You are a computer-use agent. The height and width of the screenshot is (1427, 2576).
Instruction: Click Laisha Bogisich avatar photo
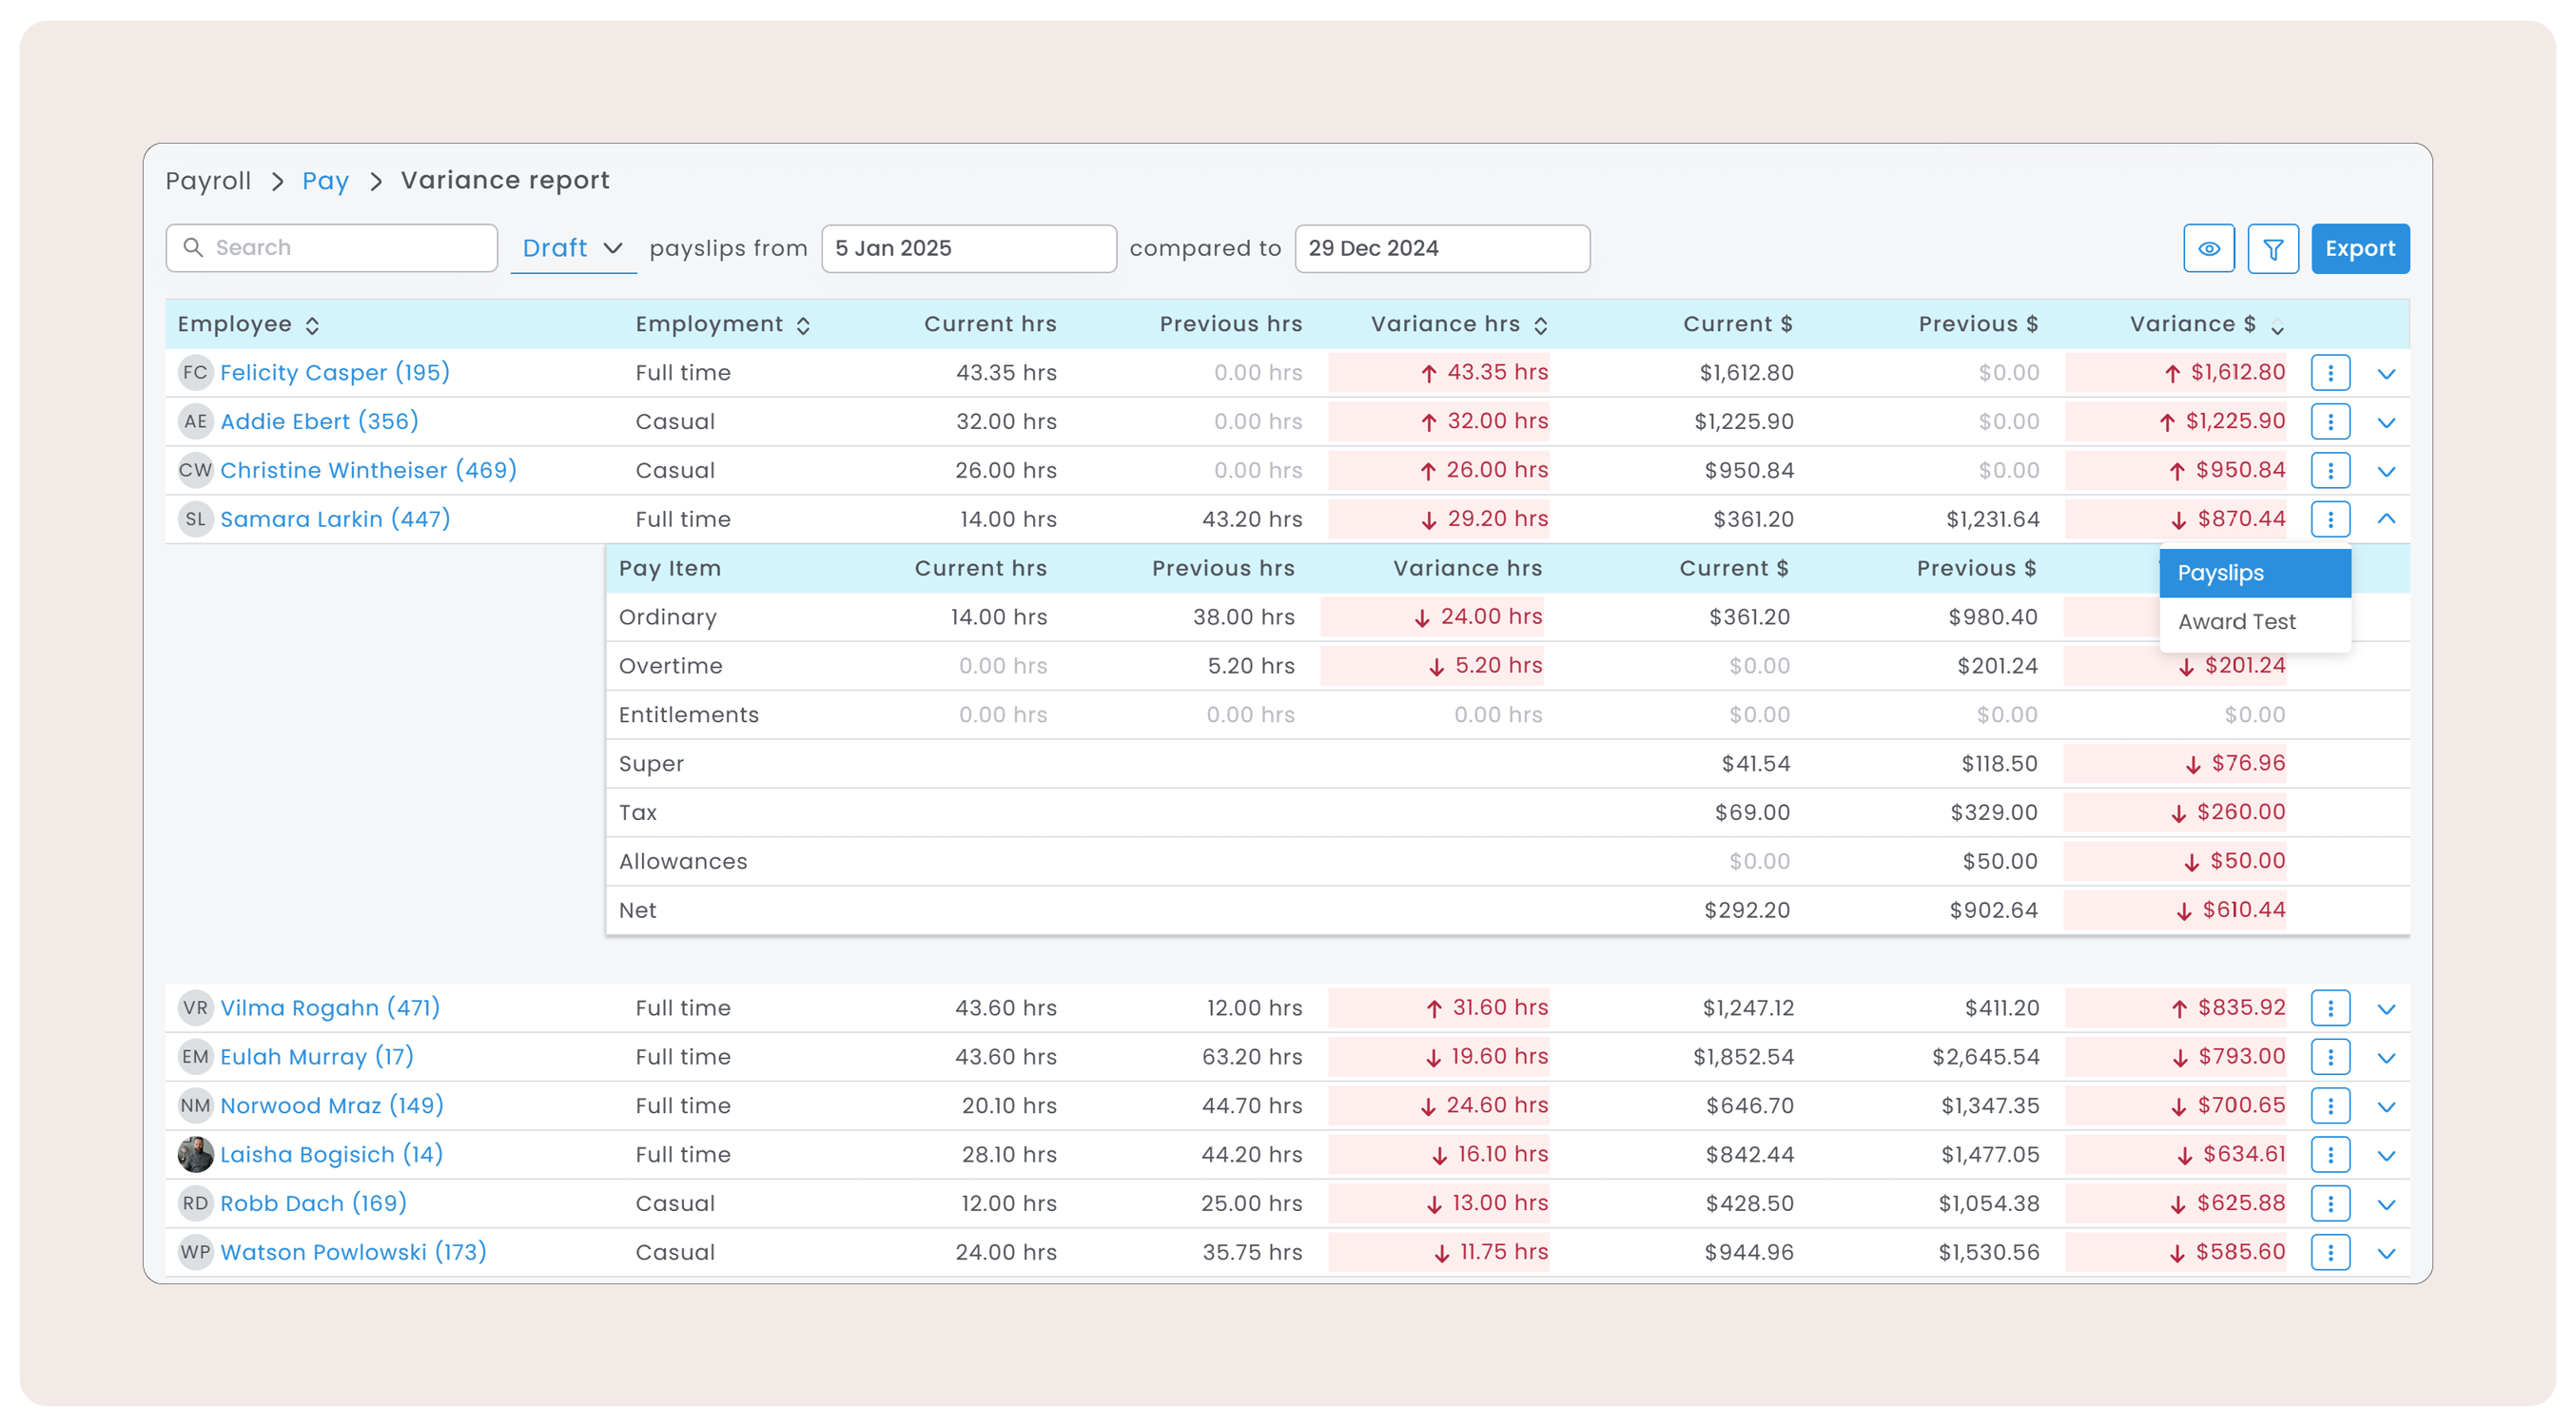tap(195, 1154)
